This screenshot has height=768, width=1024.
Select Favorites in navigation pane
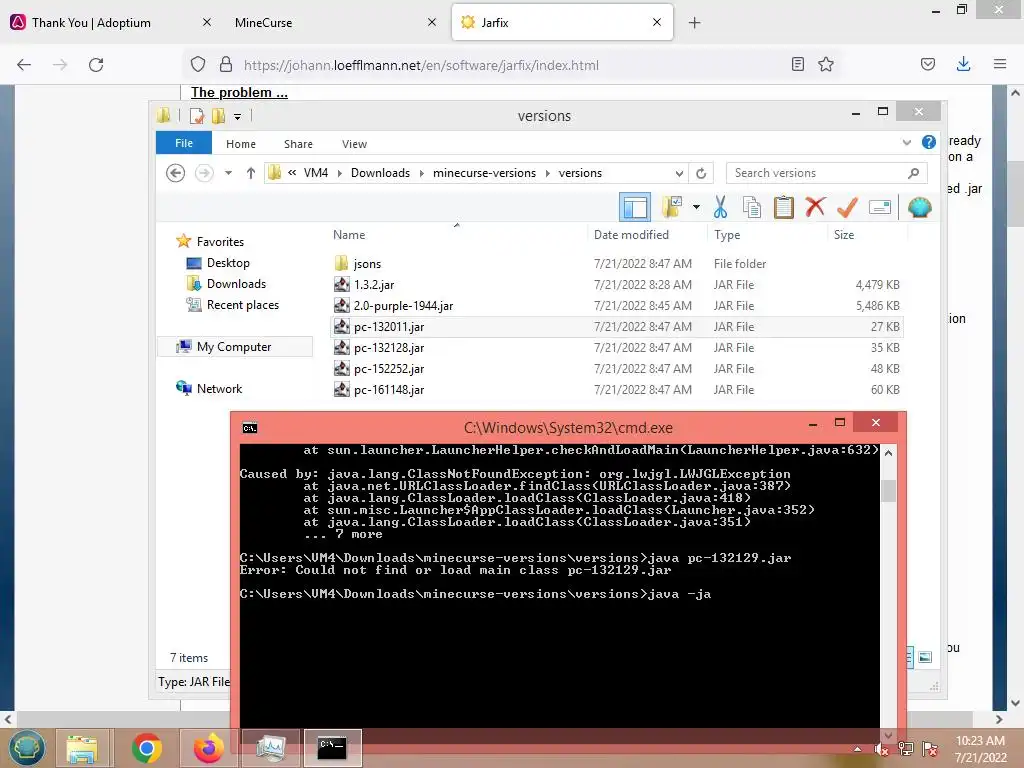pos(220,242)
